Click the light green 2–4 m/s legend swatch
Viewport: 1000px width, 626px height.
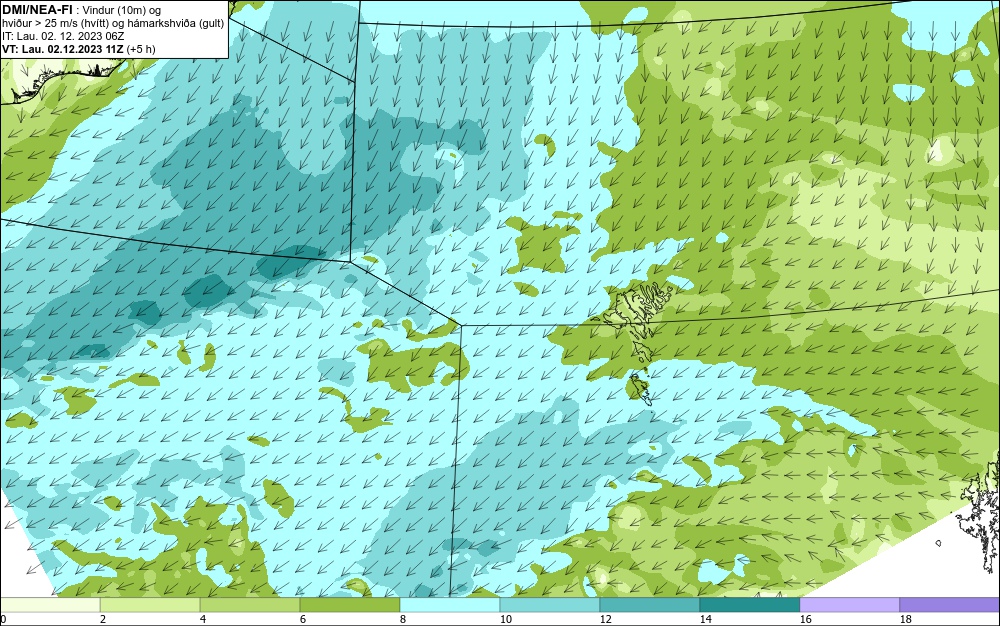pyautogui.click(x=150, y=604)
